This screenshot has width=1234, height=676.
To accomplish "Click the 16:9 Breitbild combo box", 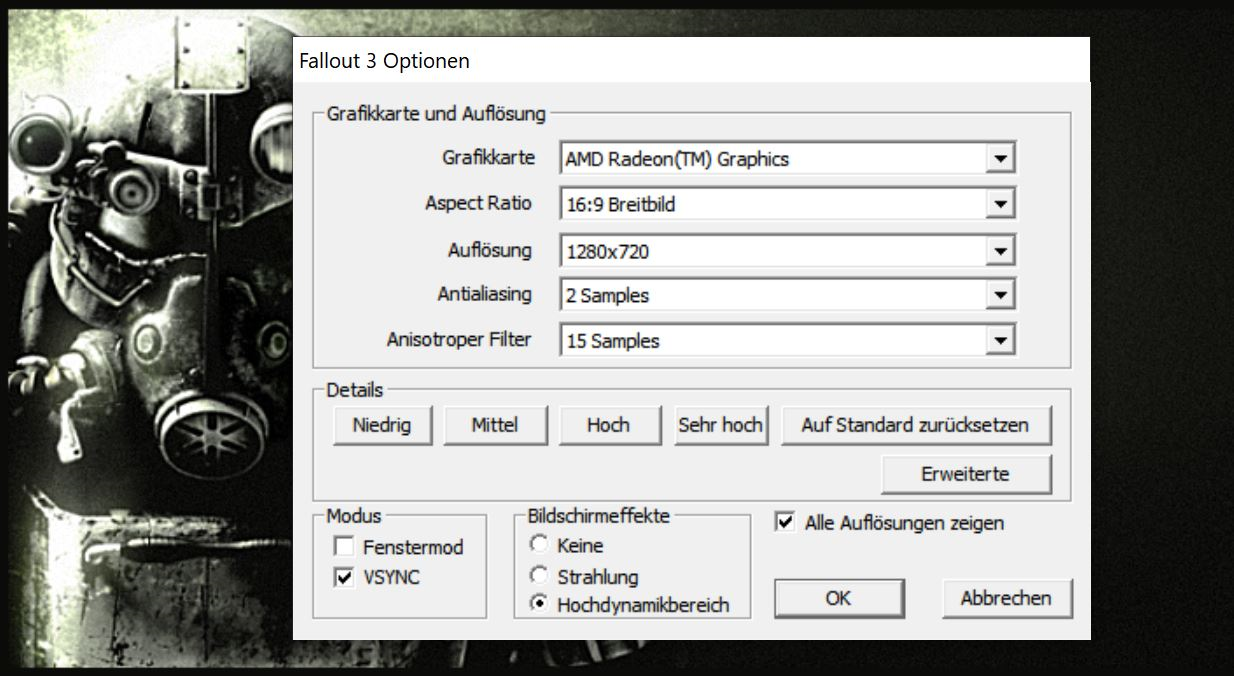I will tap(788, 205).
